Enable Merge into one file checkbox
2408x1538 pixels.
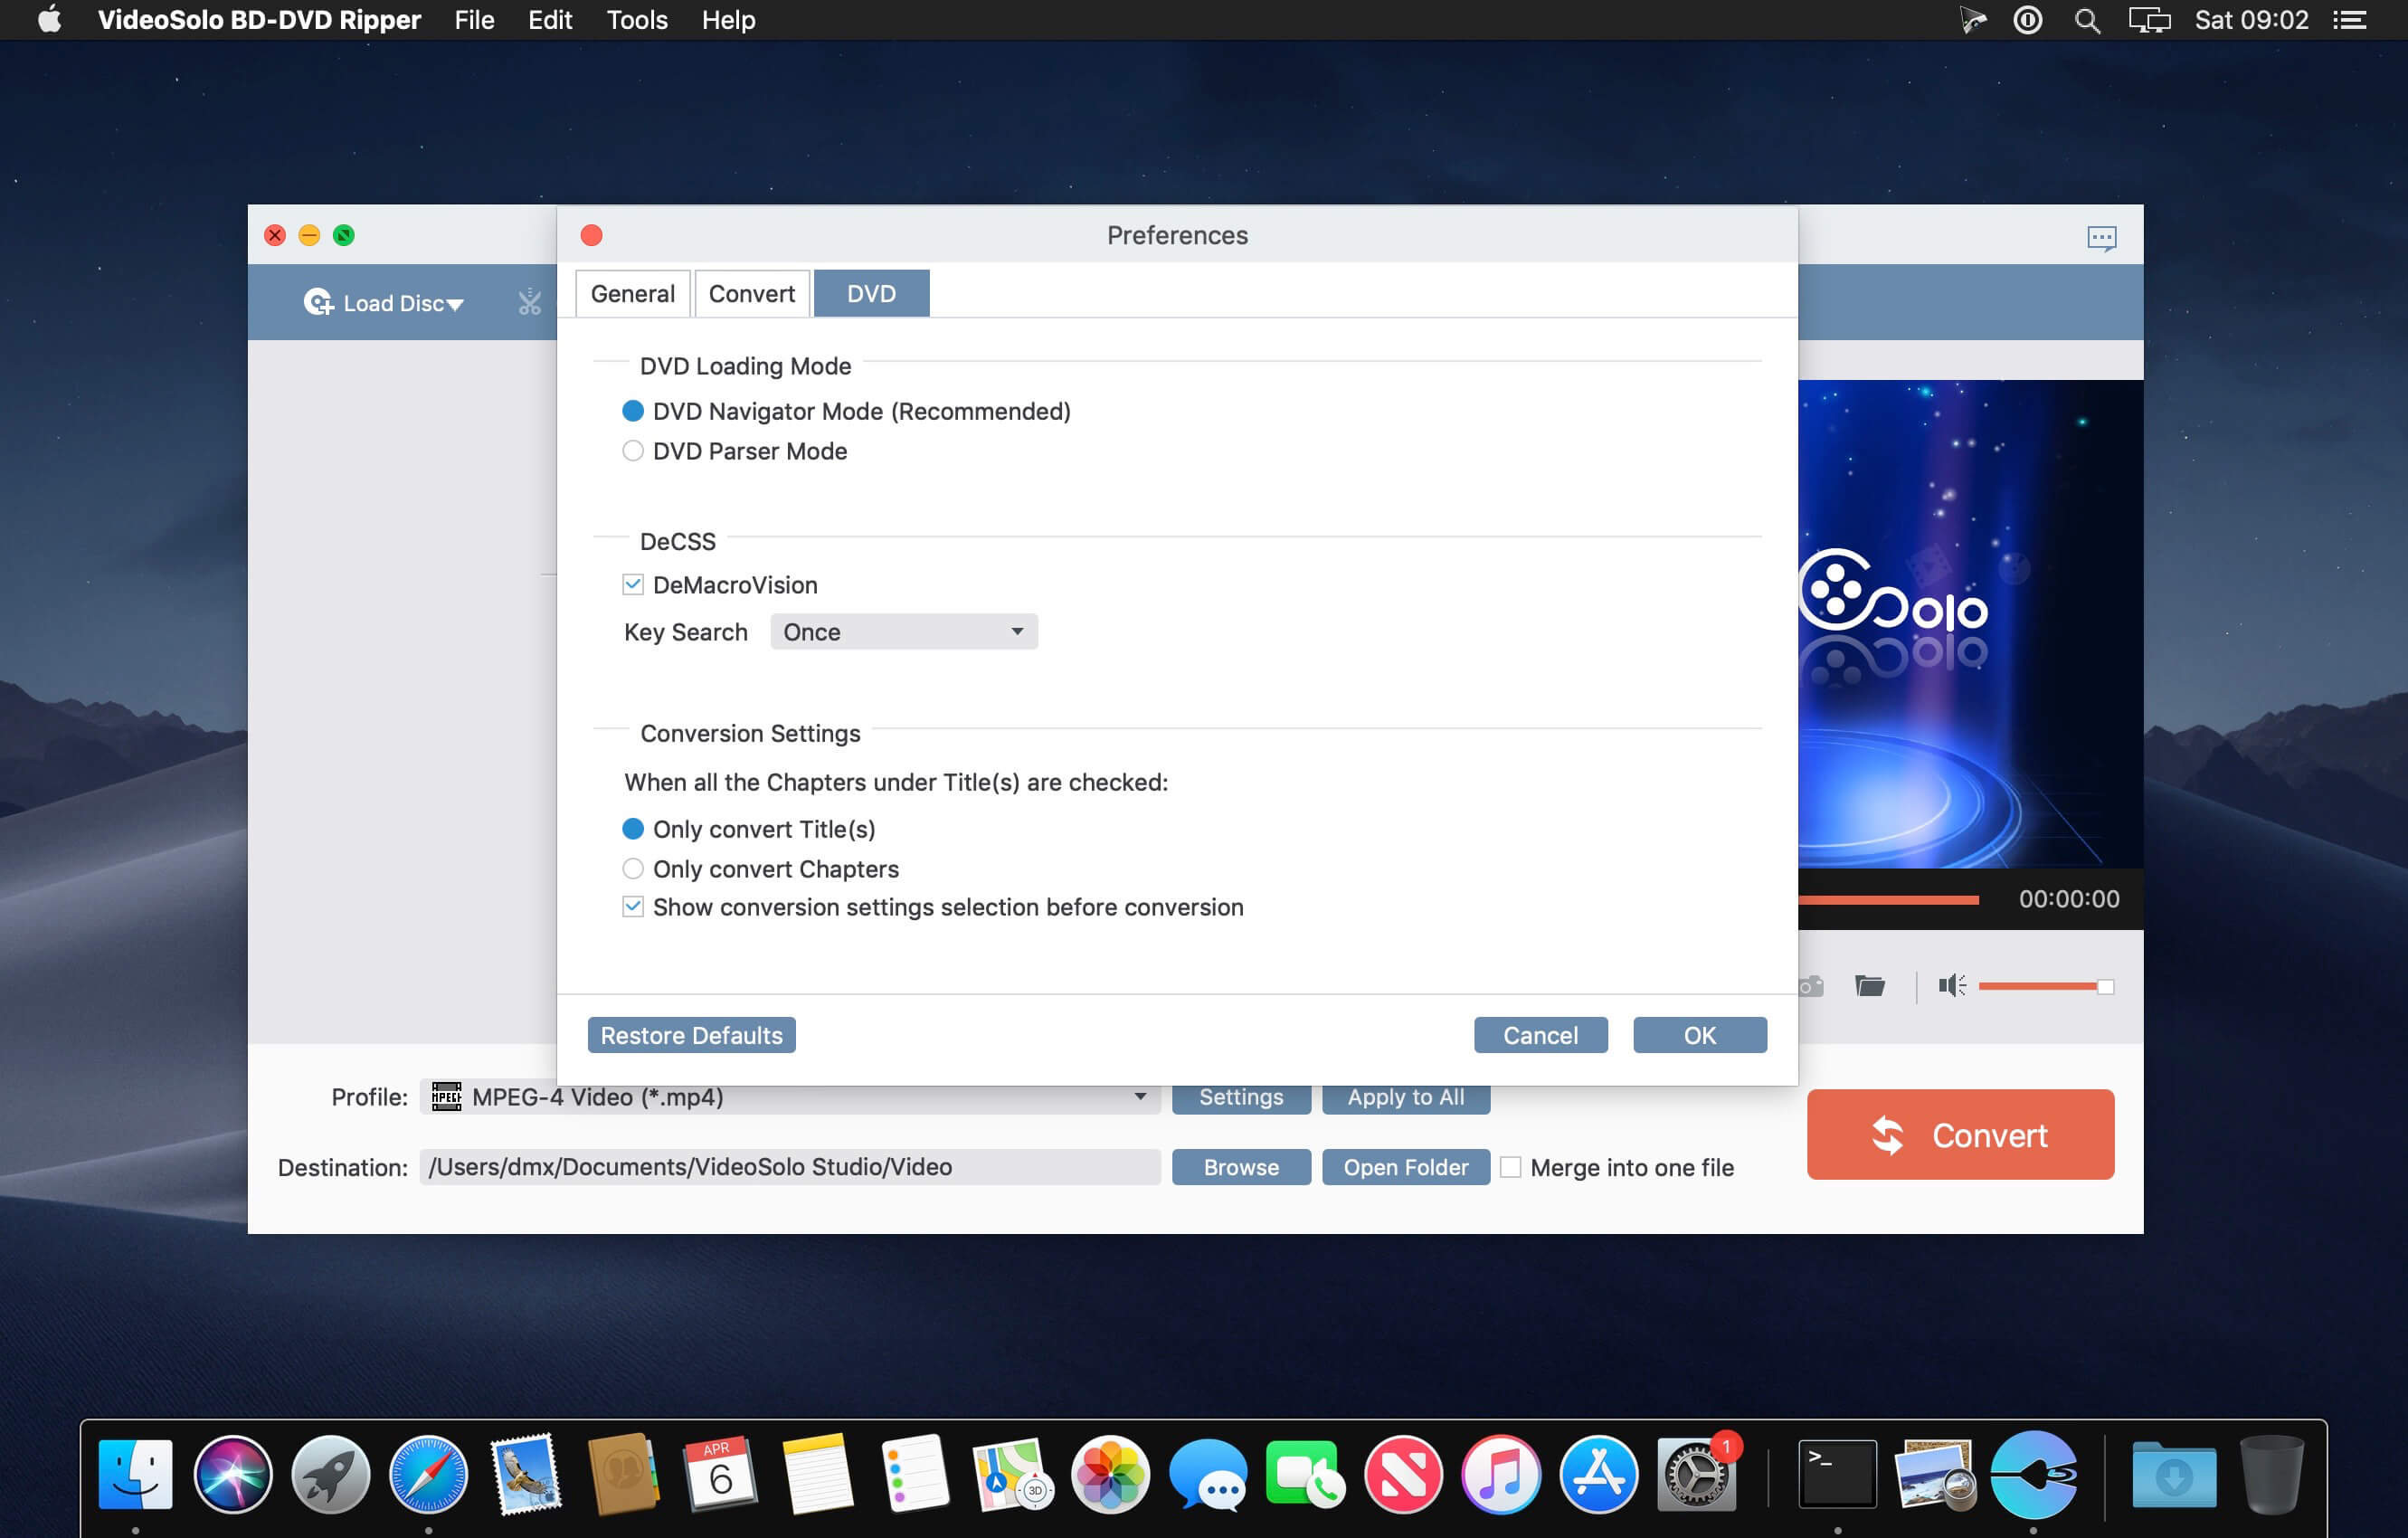click(1510, 1167)
